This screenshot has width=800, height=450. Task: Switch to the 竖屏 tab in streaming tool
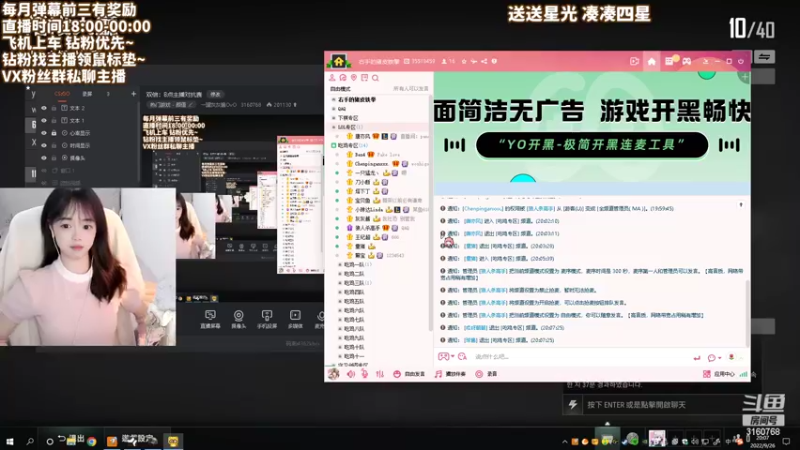[87, 94]
